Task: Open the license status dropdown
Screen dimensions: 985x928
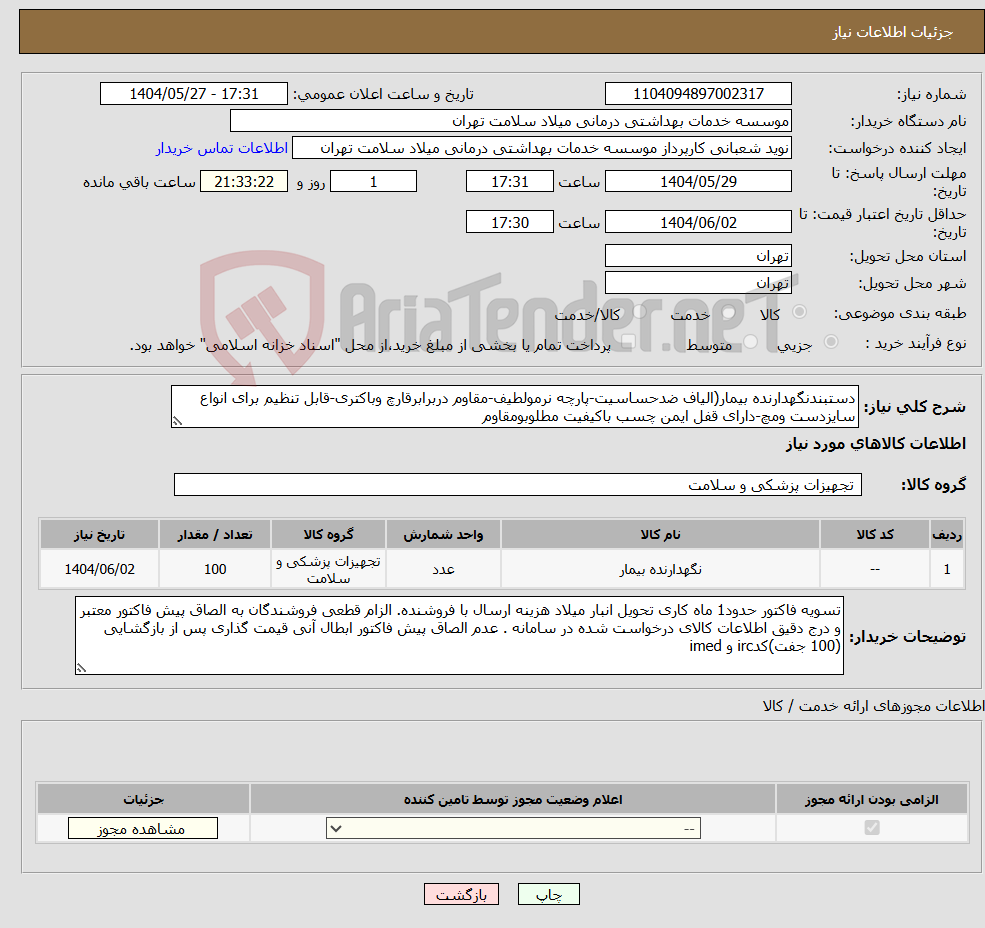Action: tap(513, 829)
